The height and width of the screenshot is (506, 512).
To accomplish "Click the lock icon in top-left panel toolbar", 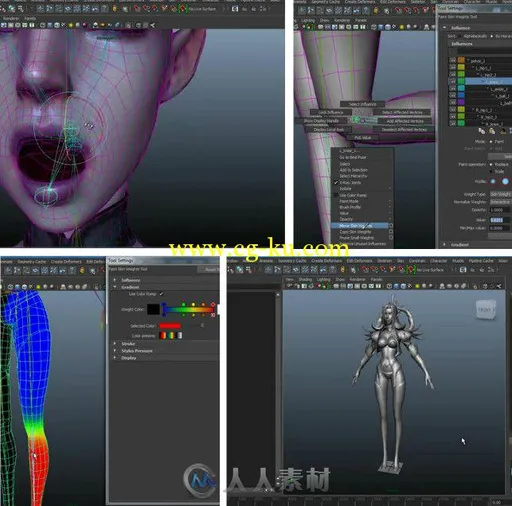I will coord(115,9).
